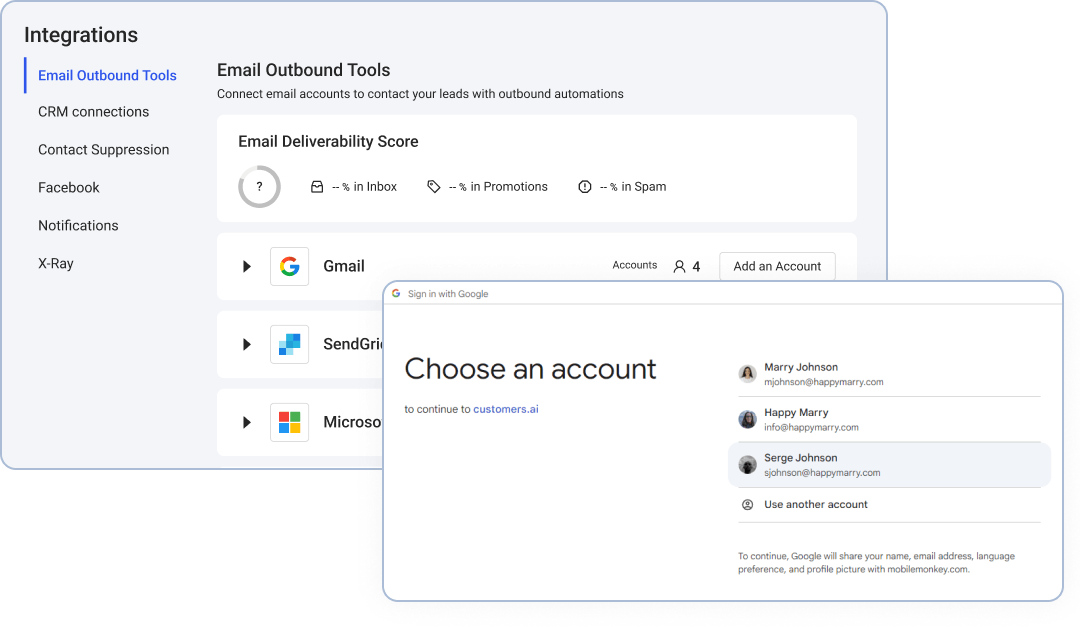Click the promotions tag icon
This screenshot has width=1080, height=640.
pos(433,187)
